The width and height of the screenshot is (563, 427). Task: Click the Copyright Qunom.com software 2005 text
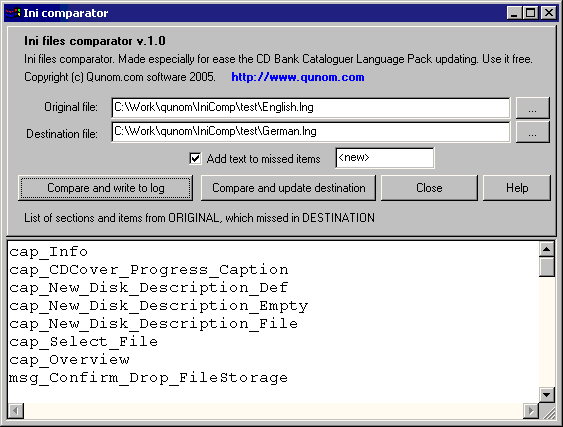120,77
